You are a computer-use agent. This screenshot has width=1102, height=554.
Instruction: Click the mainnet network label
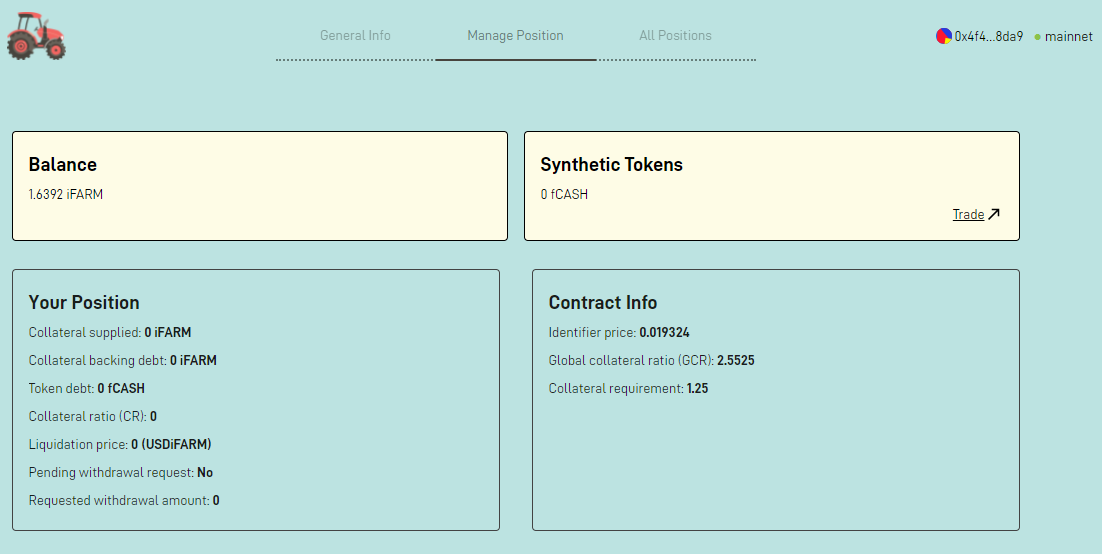[x=1068, y=37]
